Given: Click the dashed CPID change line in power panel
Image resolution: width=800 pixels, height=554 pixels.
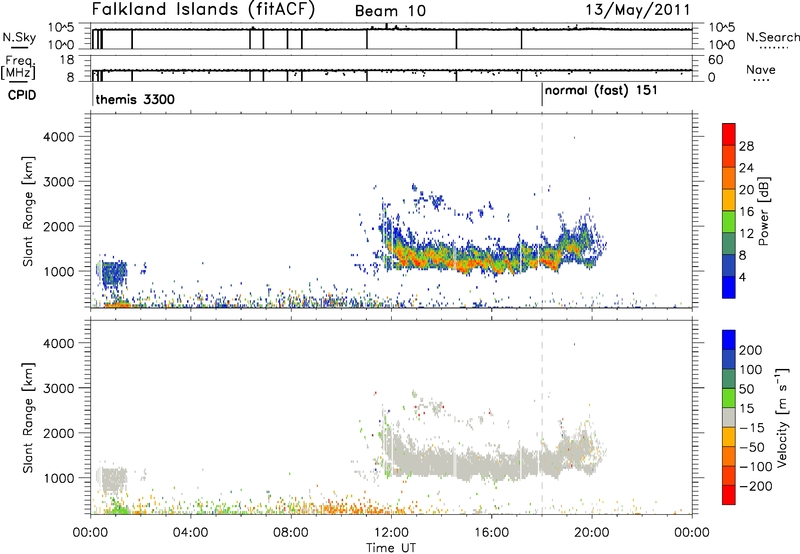Looking at the screenshot, I should pyautogui.click(x=542, y=211).
